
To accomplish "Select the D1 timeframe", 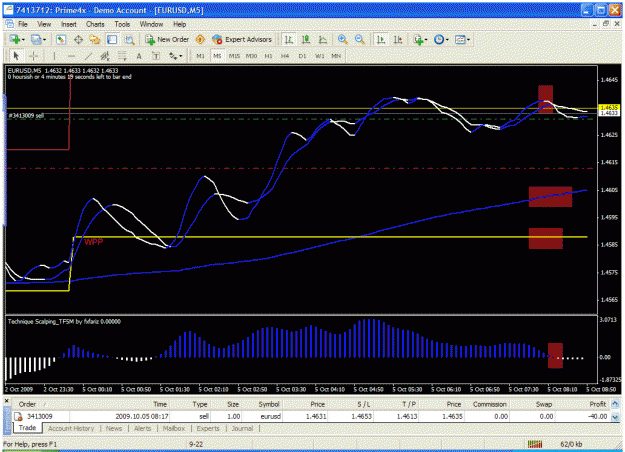I will pos(302,56).
